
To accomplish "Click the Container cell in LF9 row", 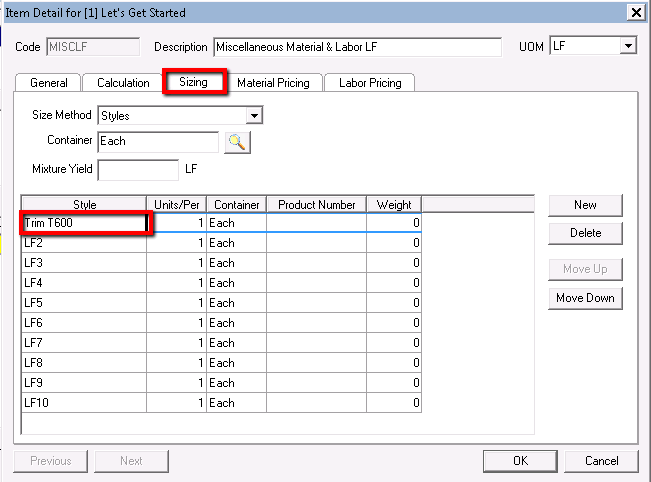I will tap(236, 382).
